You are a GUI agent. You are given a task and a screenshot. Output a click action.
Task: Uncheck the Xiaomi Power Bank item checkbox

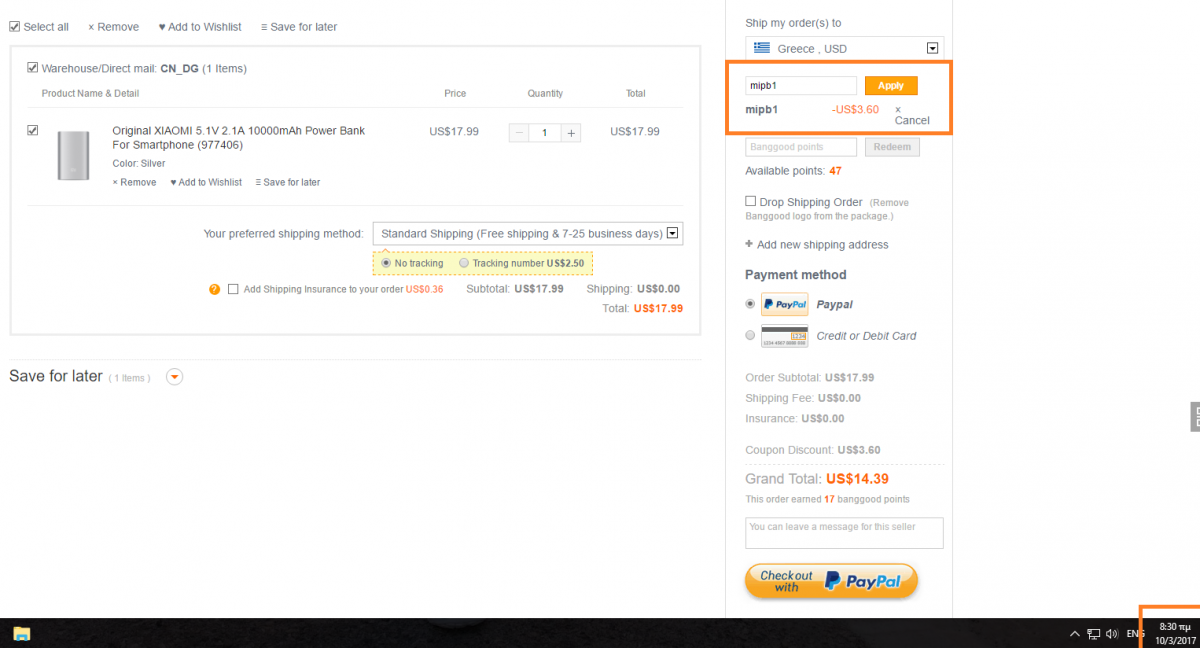[x=33, y=130]
